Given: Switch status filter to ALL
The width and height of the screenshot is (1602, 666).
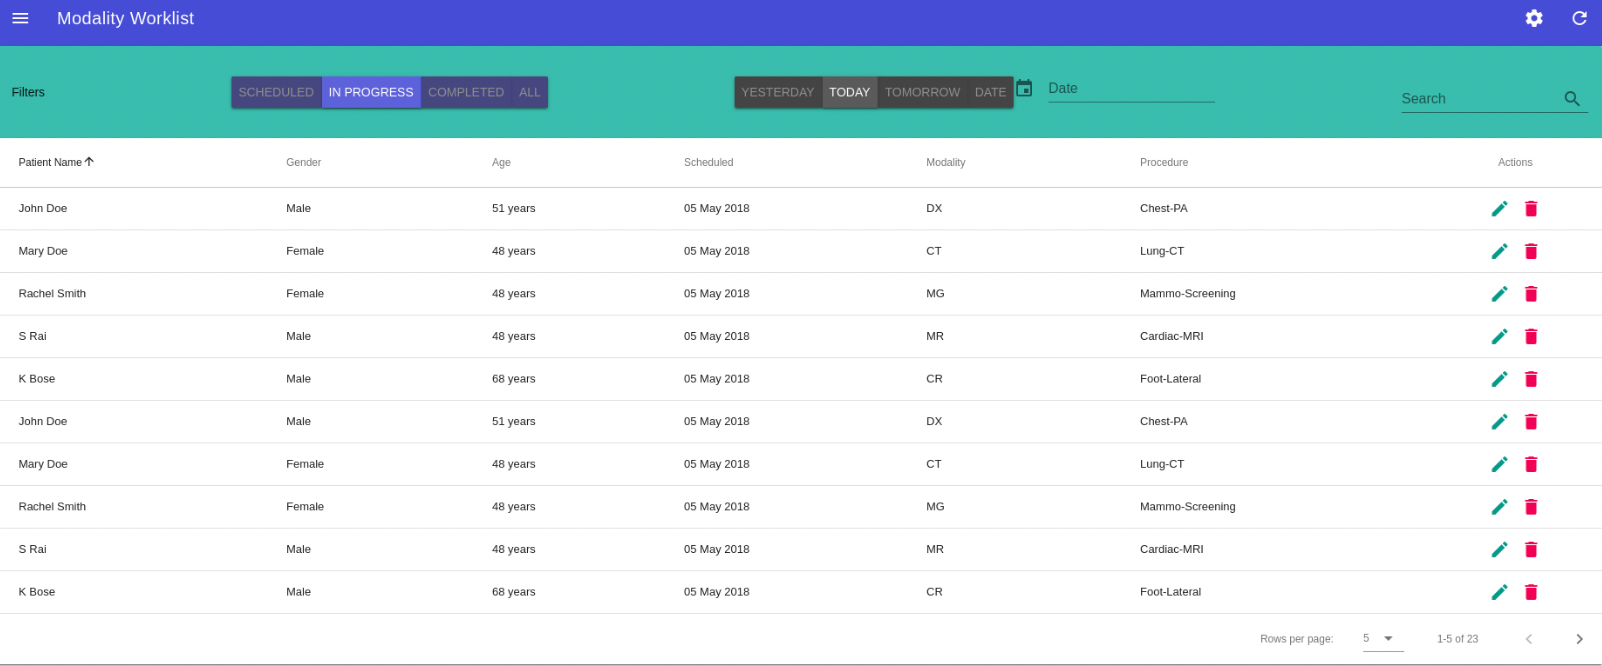Looking at the screenshot, I should [x=529, y=92].
